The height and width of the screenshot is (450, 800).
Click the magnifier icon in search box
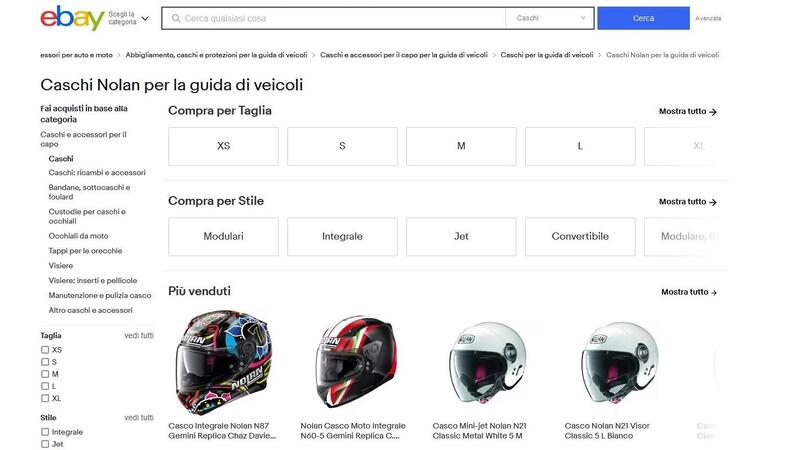click(176, 18)
